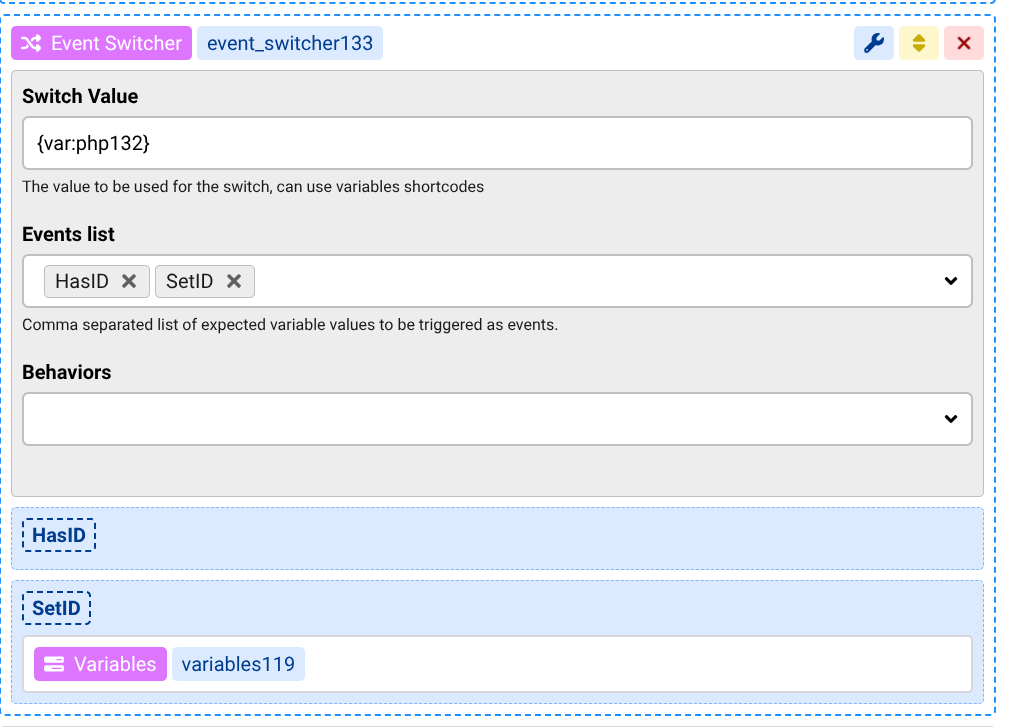Focus the Switch Value input field
The width and height of the screenshot is (1016, 727).
(x=496, y=144)
